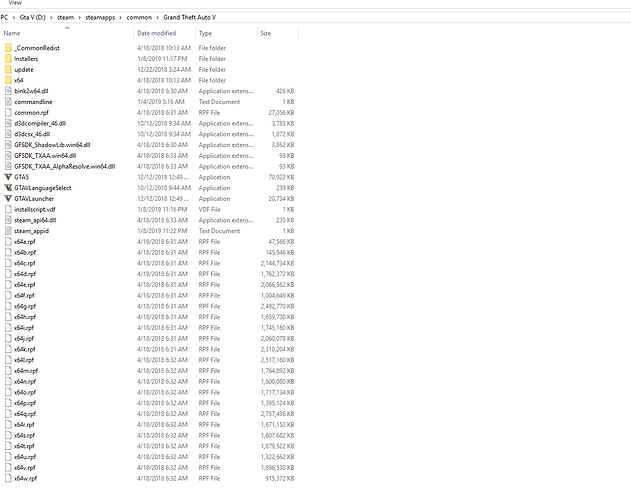631x499 pixels.
Task: Select the x64q.rpf file name
Action: [x=25, y=414]
